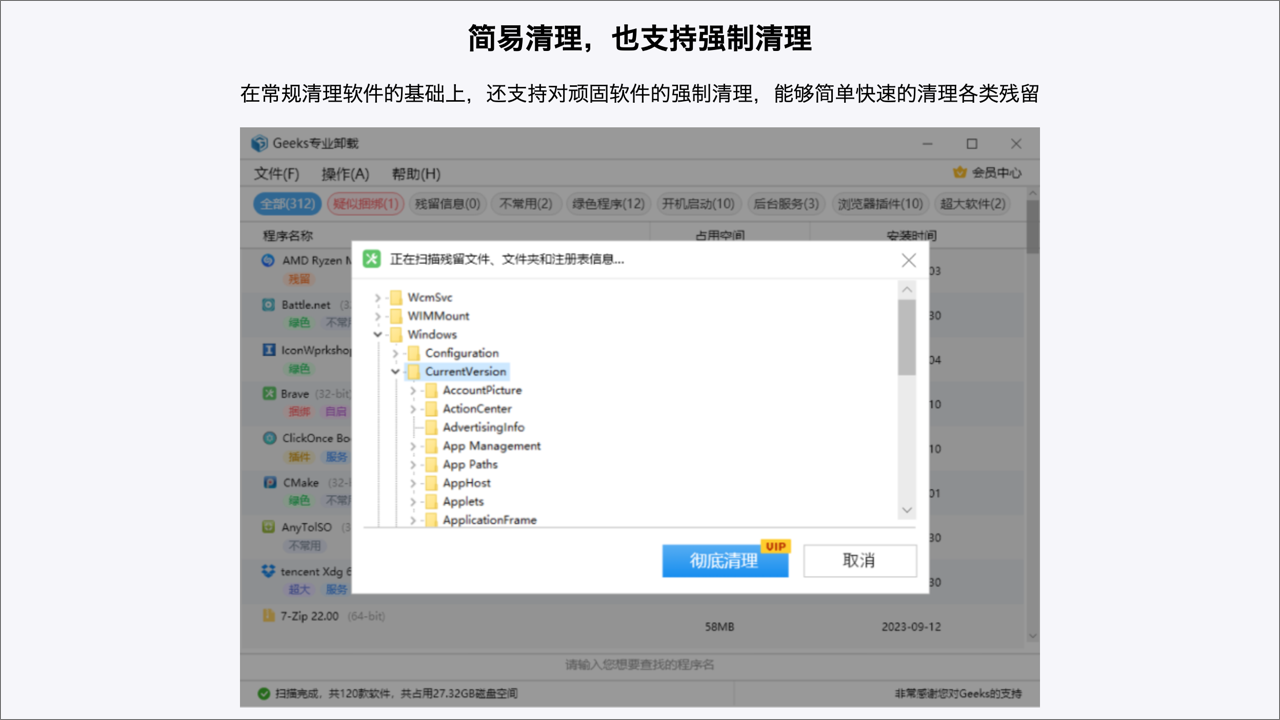Click the crown icon next to 会员中心
This screenshot has height=720, width=1280.
[x=960, y=173]
